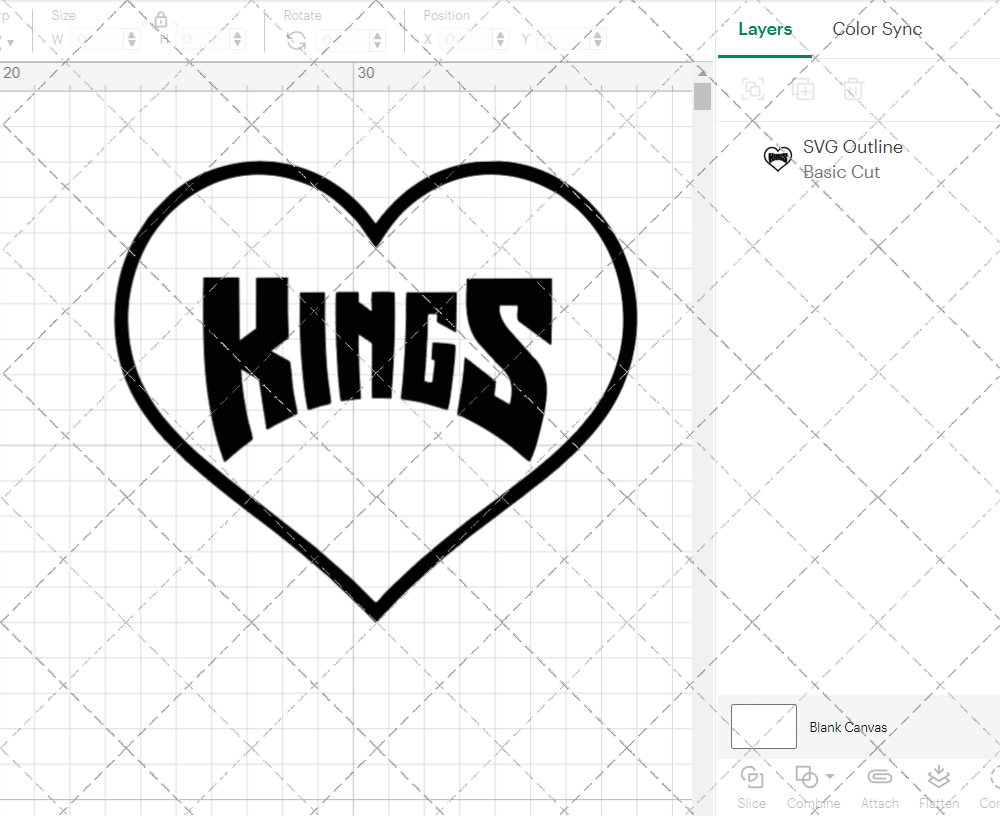Click the Rotate icon
Viewport: 1000px width, 816px height.
(x=296, y=41)
